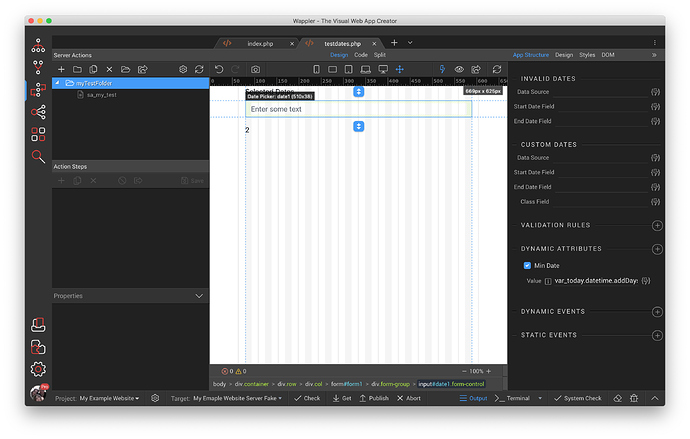Undo the last design change
Viewport: 690px width, 439px height.
219,69
